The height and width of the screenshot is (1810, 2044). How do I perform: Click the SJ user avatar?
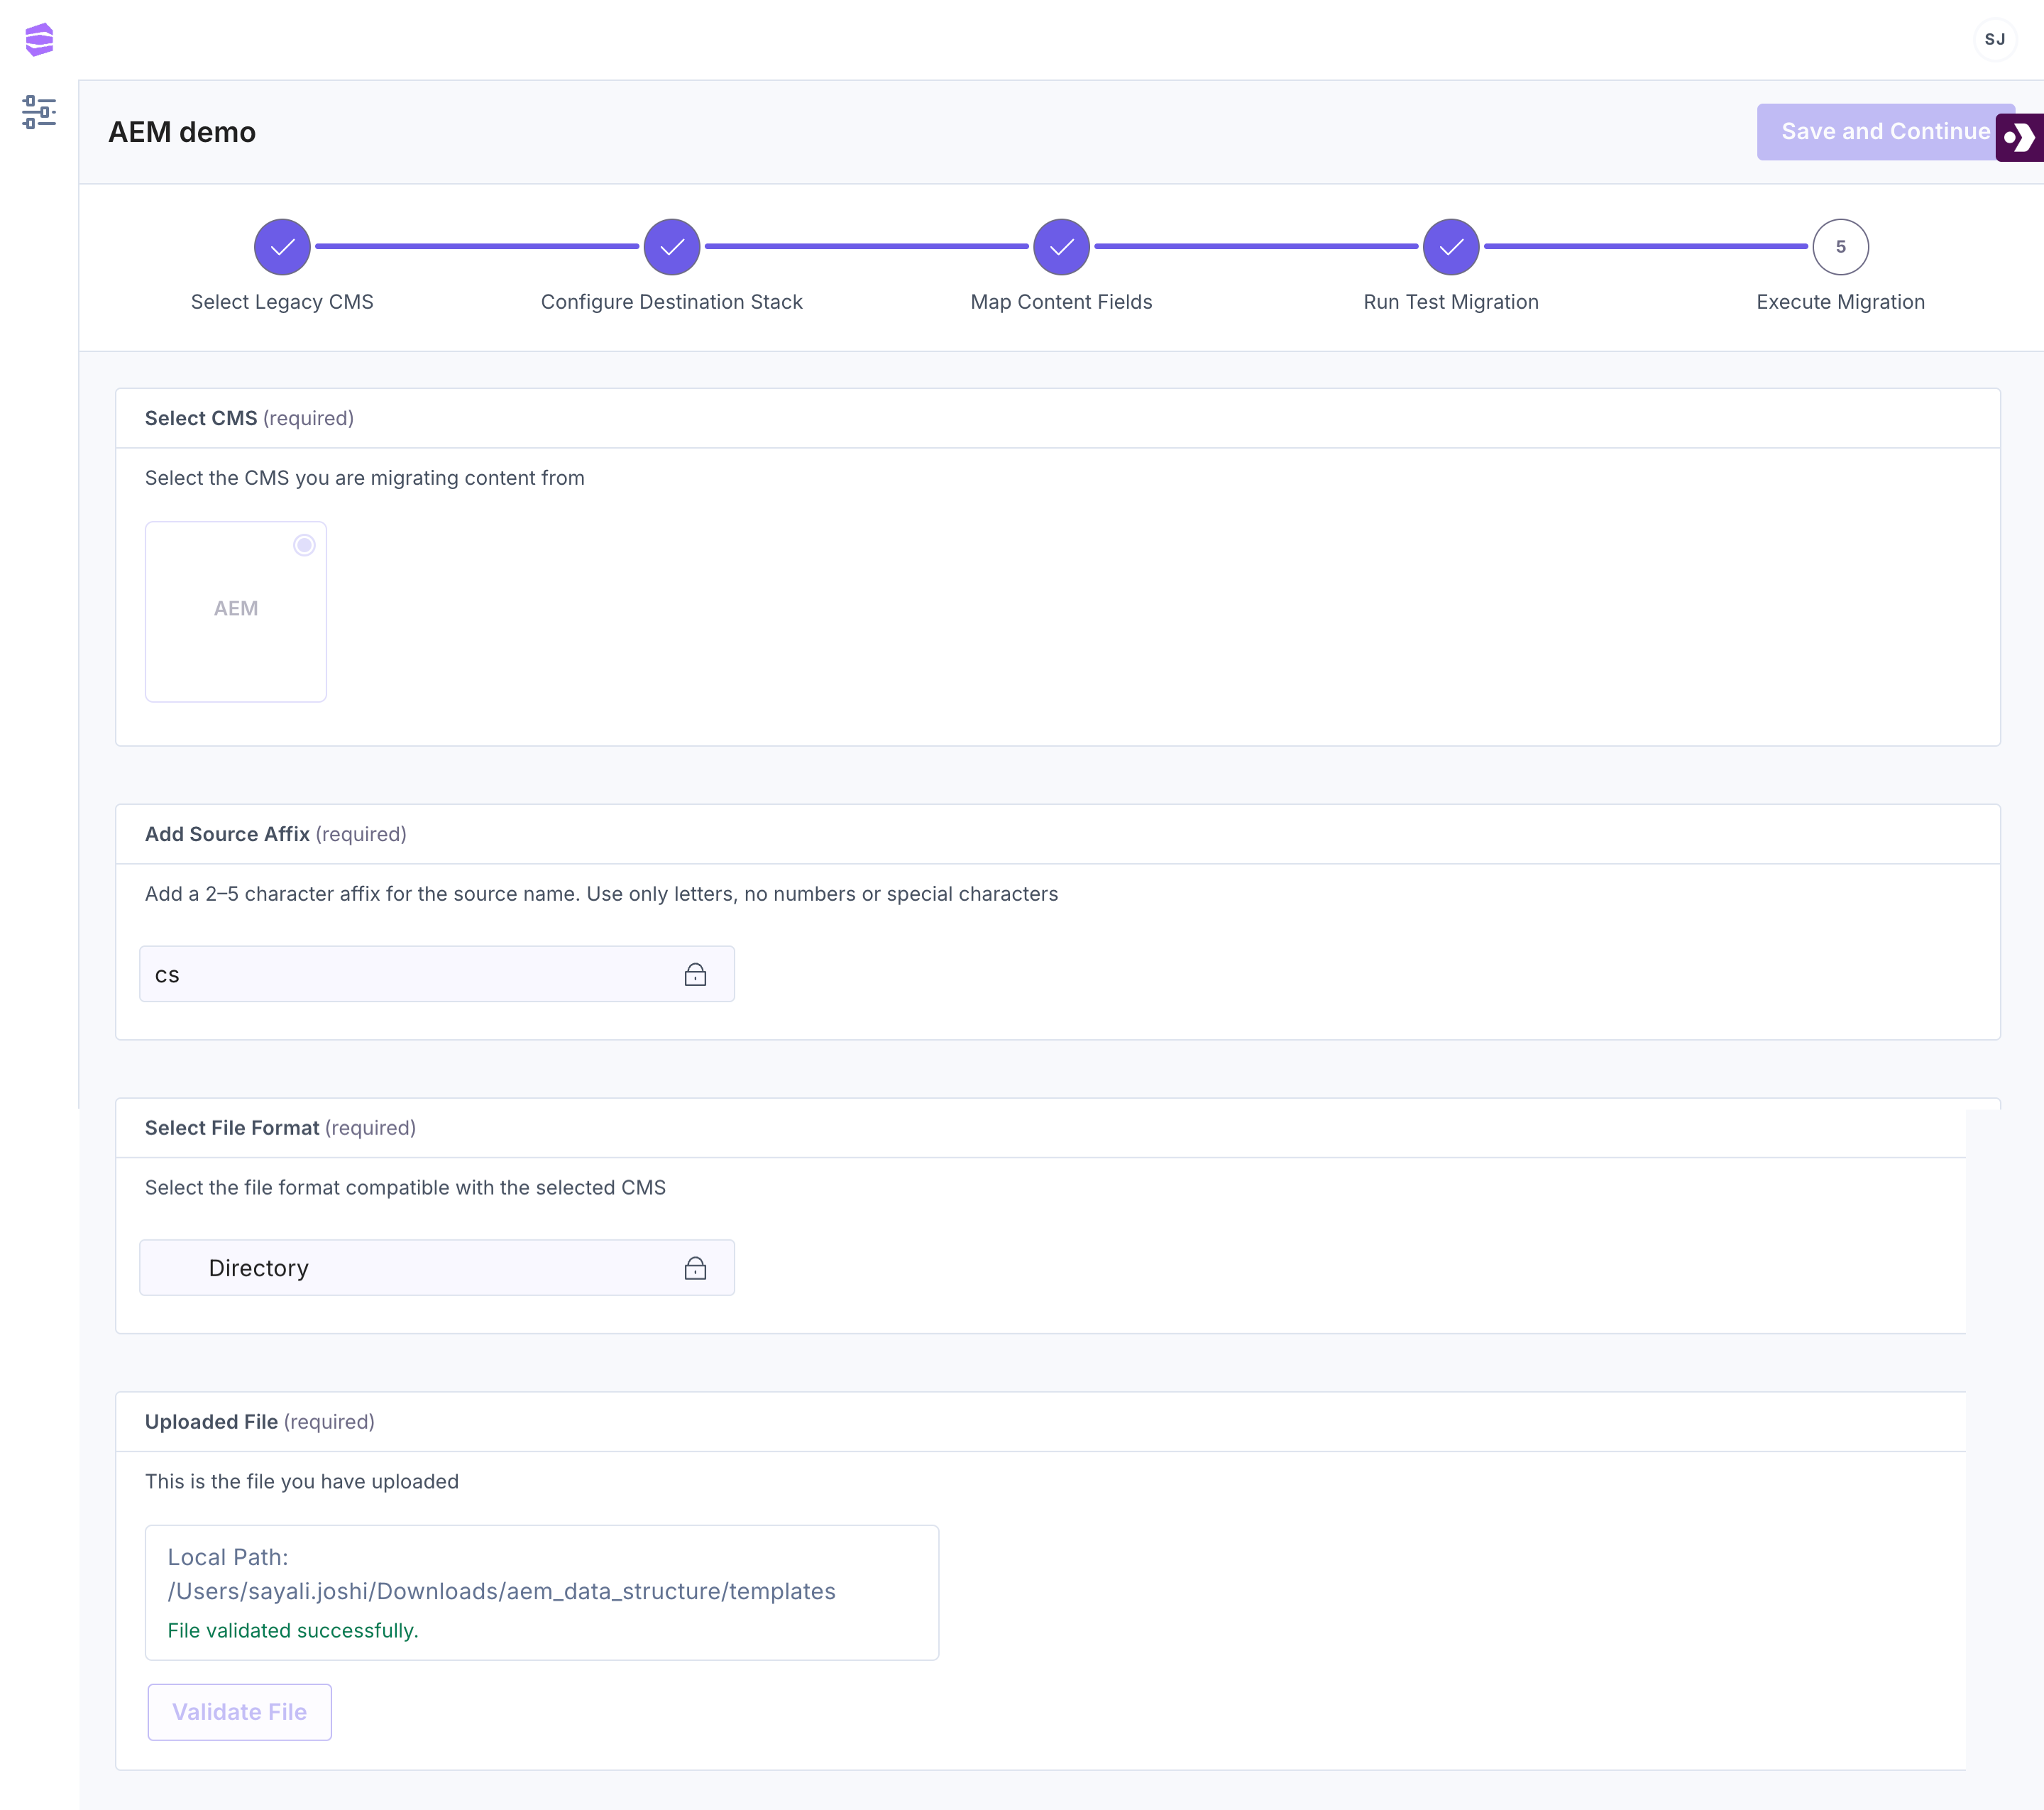point(1994,40)
